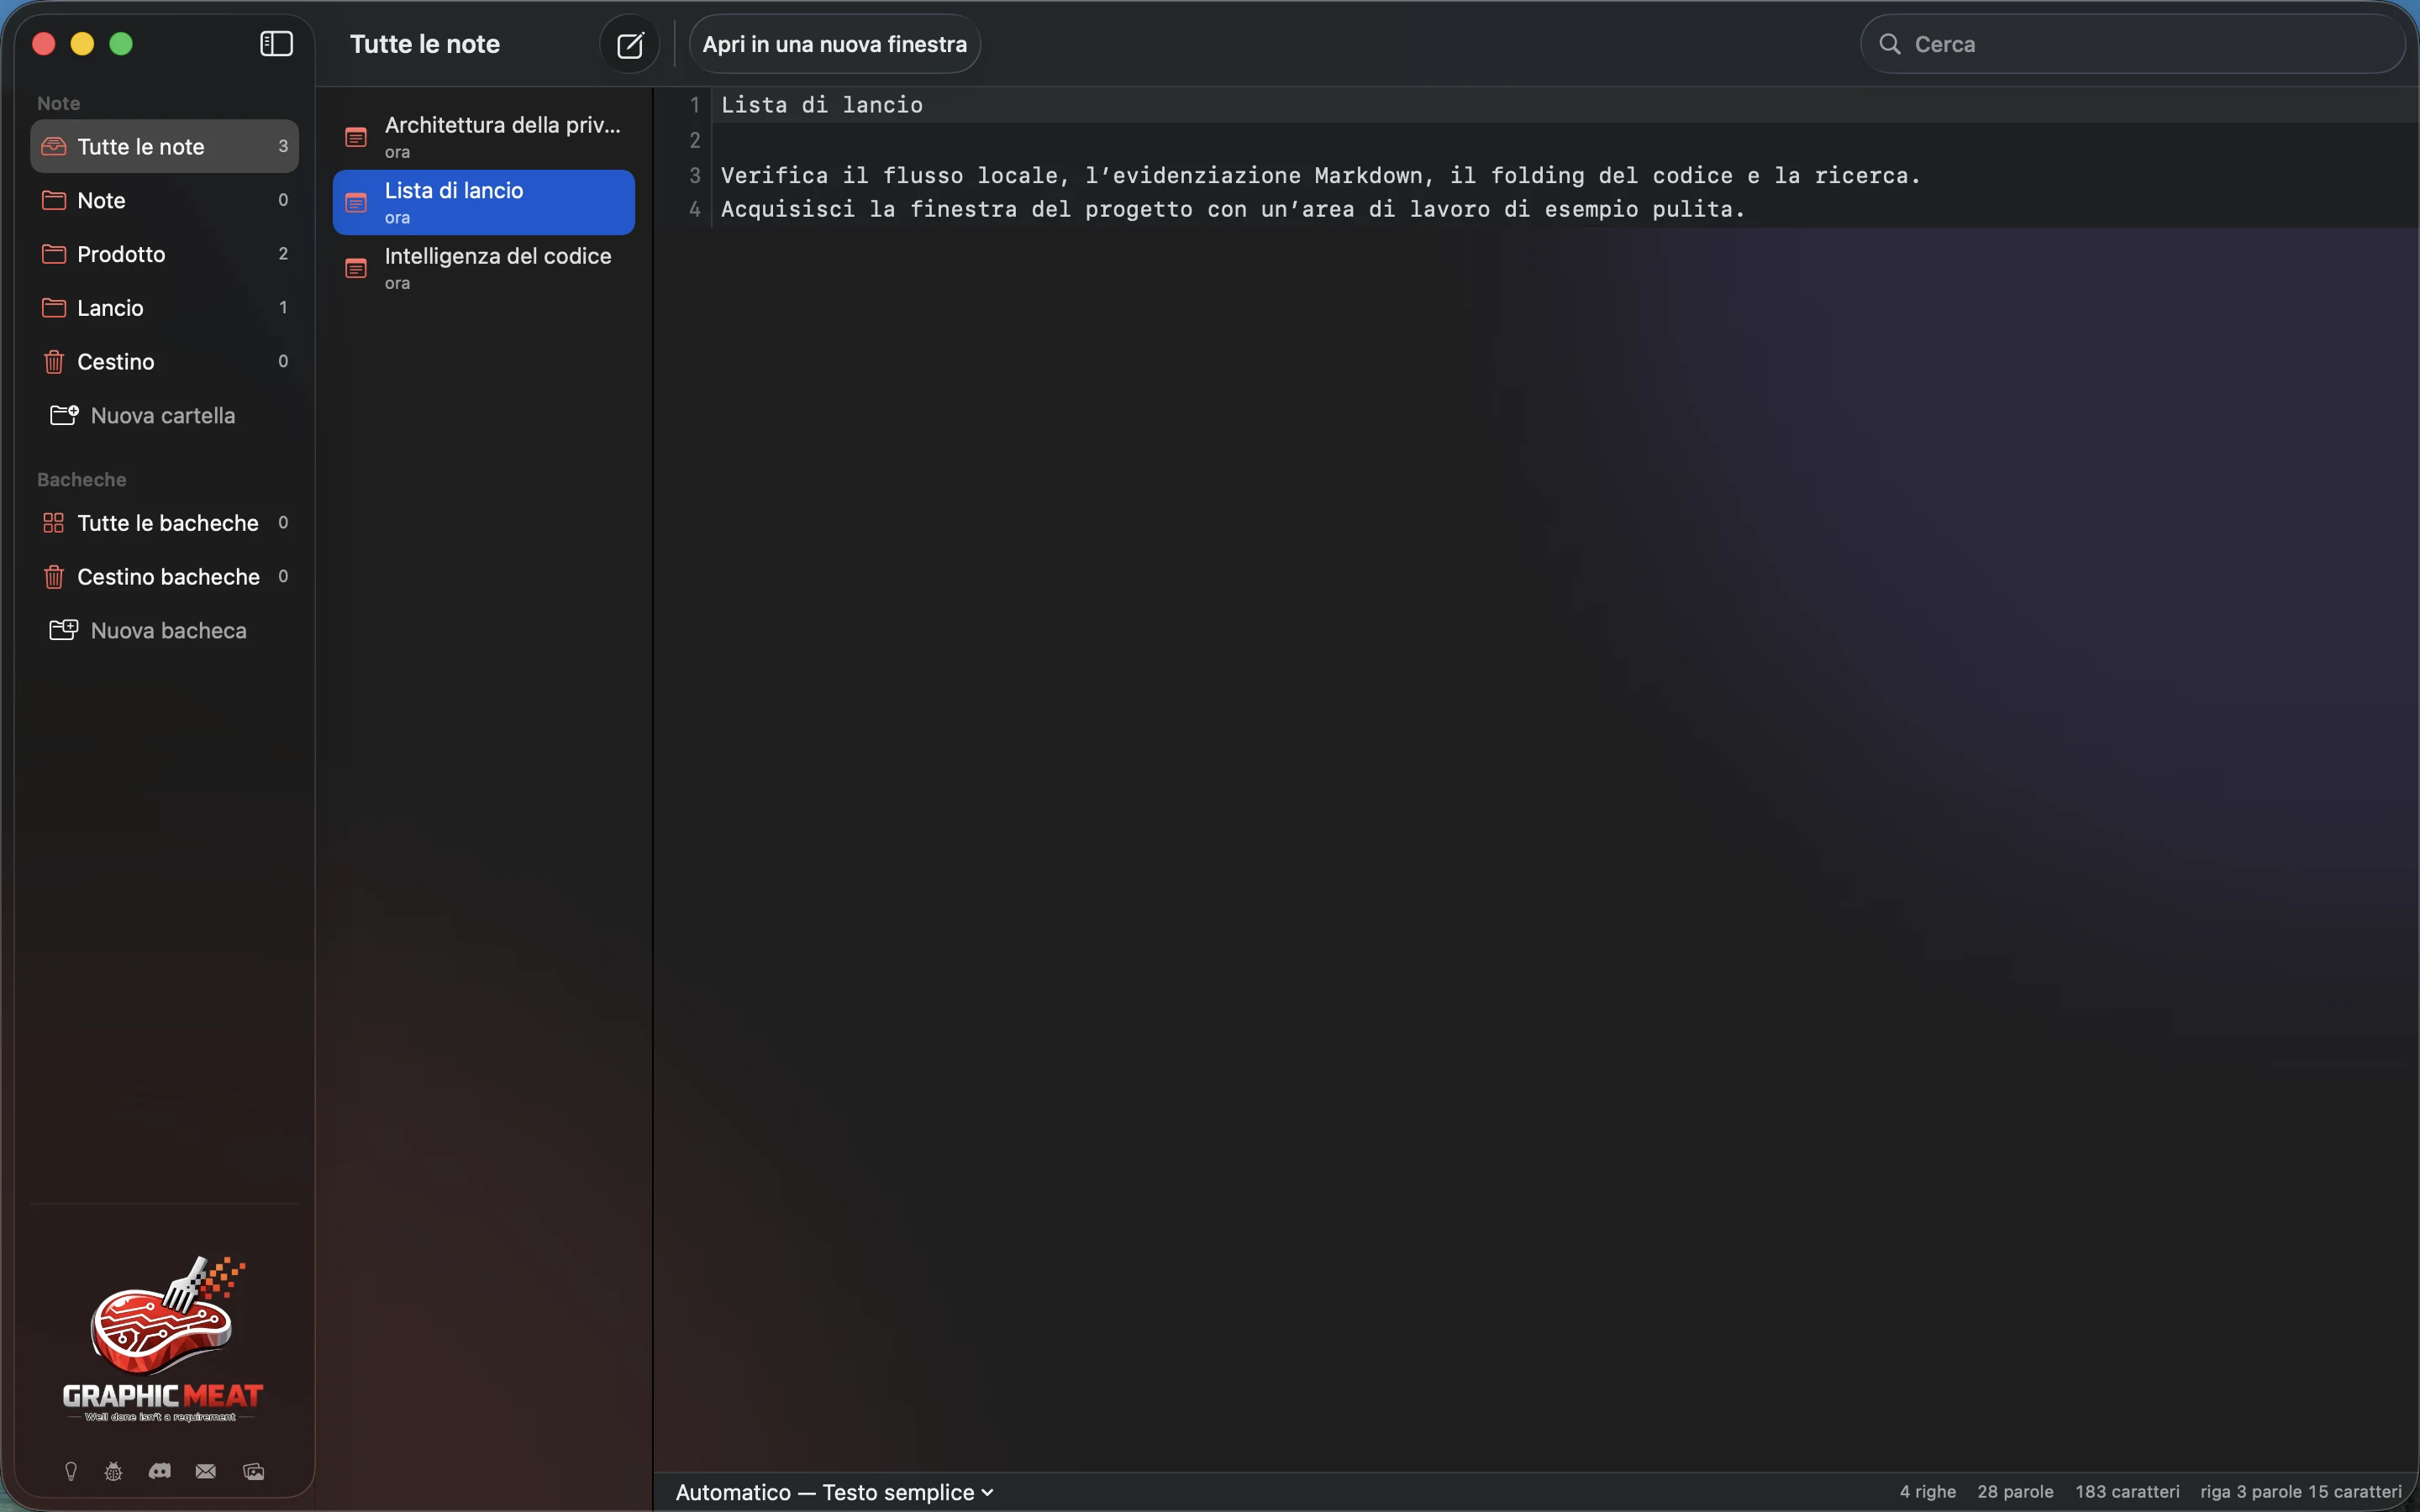Open the Discord icon in sidebar footer

pyautogui.click(x=160, y=1471)
